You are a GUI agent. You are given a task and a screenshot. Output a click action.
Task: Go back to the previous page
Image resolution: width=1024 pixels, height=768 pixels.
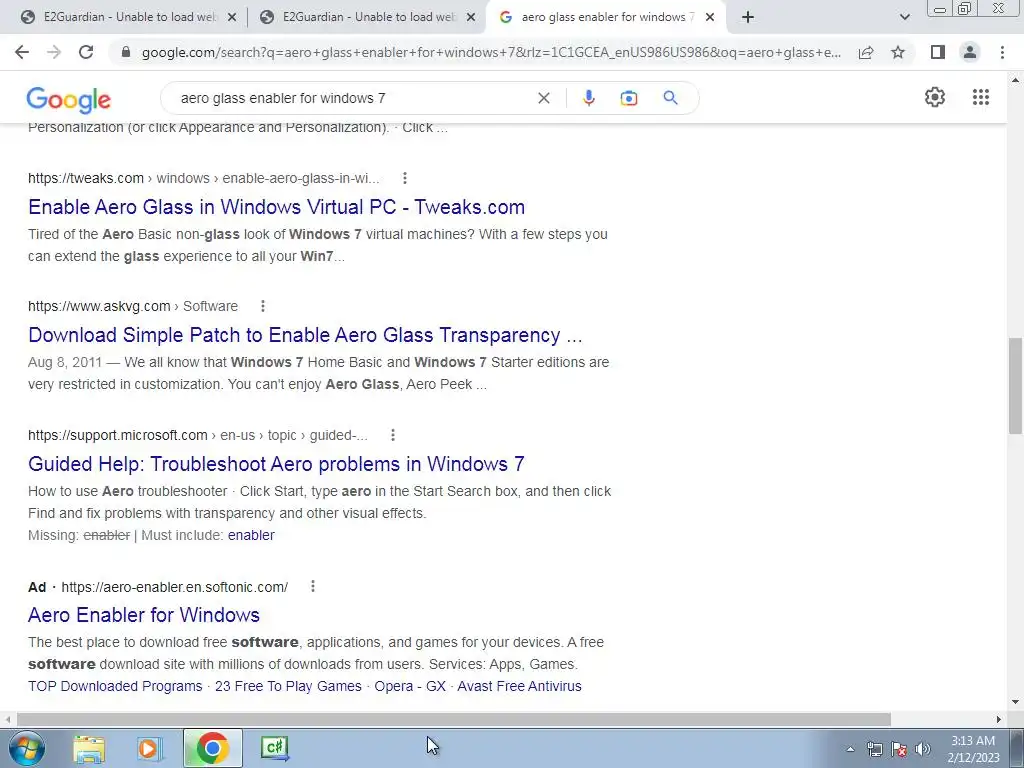tap(22, 52)
